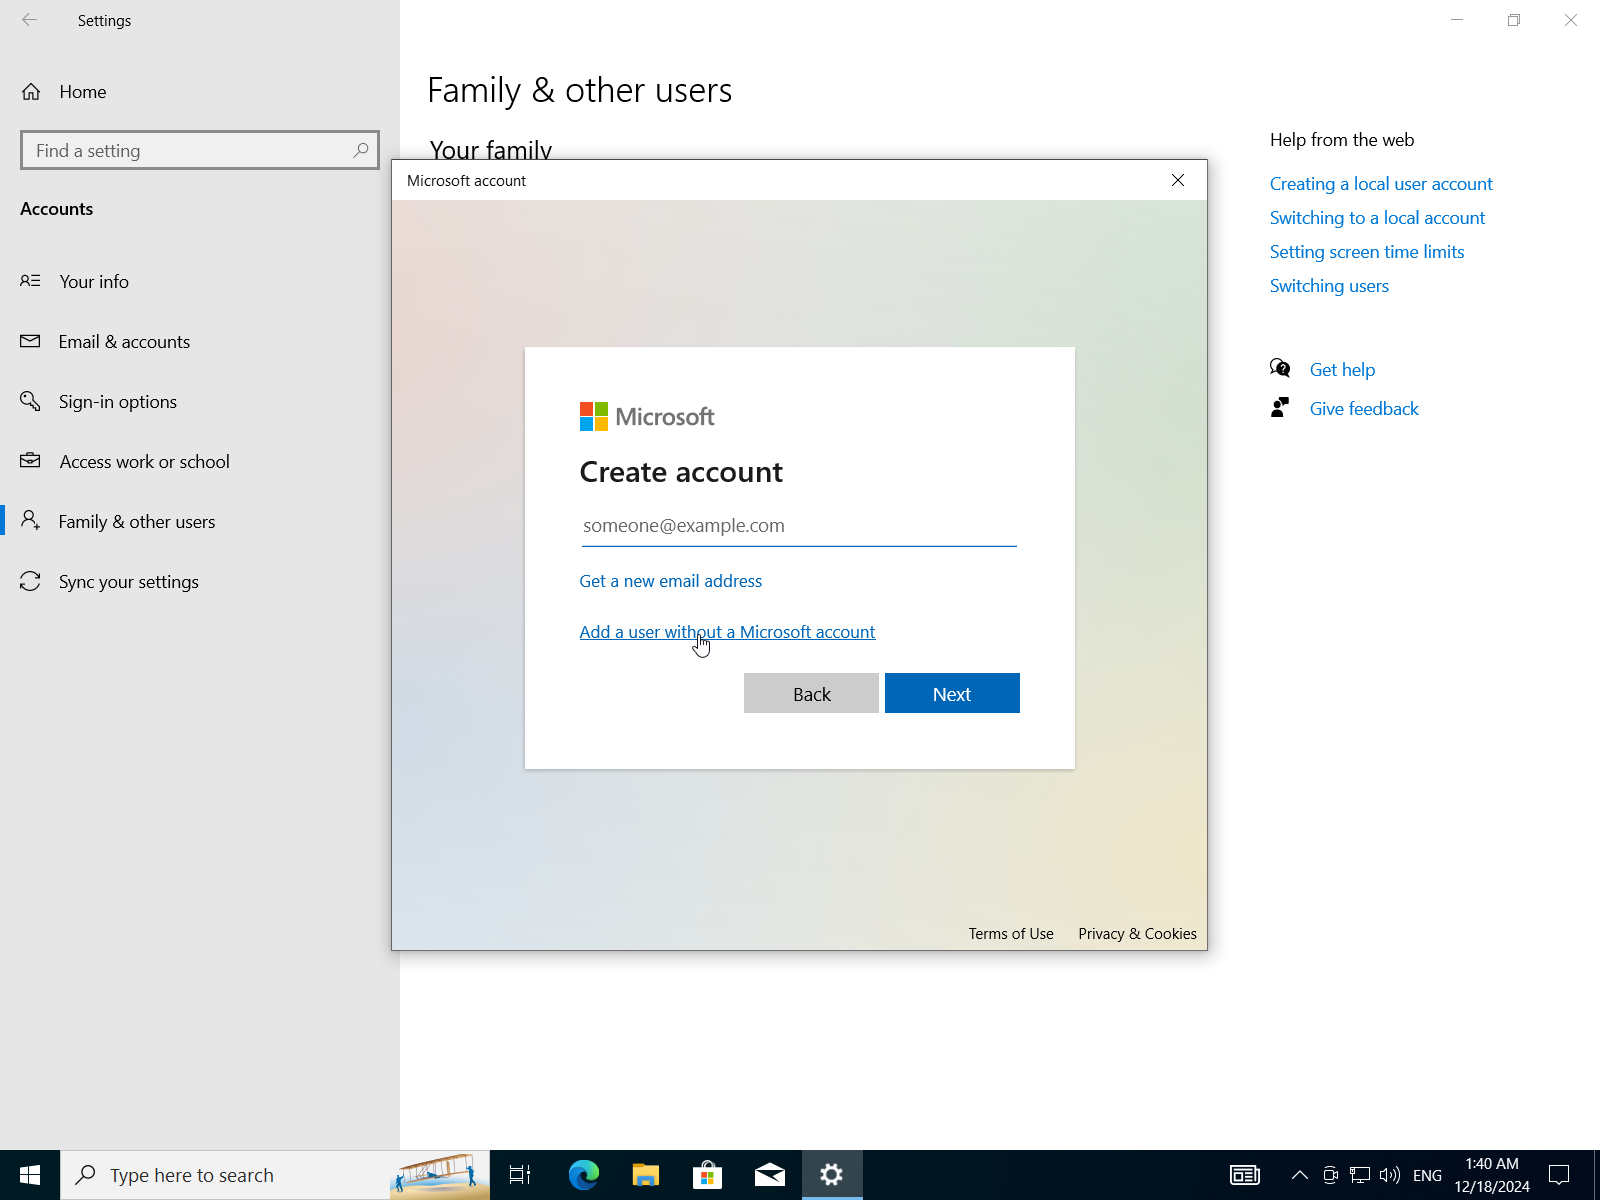Screen dimensions: 1600x1200
Task: Click the Task View taskbar icon
Action: click(x=520, y=1175)
